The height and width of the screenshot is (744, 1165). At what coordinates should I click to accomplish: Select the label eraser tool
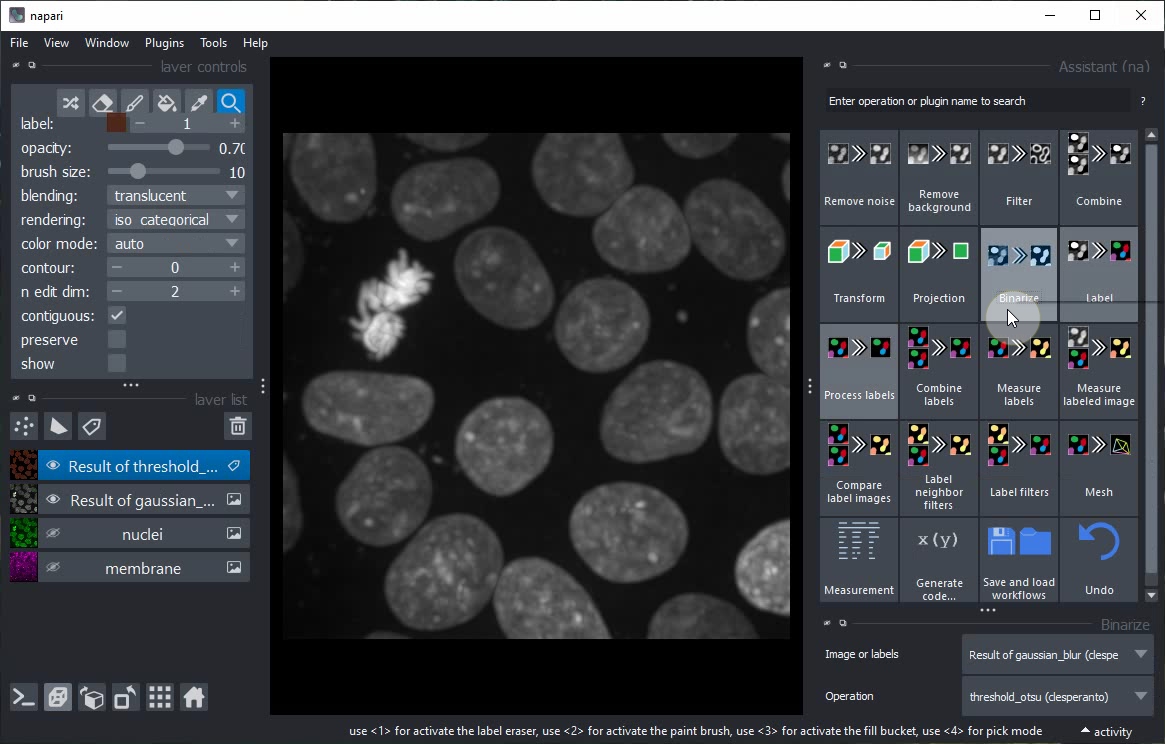click(x=102, y=102)
